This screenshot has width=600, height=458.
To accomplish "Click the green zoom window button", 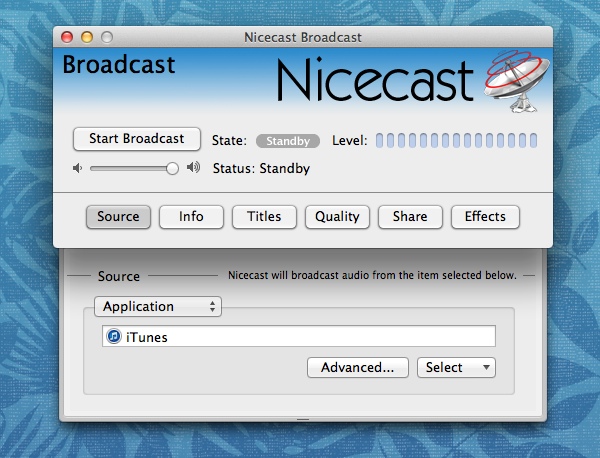I will [105, 37].
